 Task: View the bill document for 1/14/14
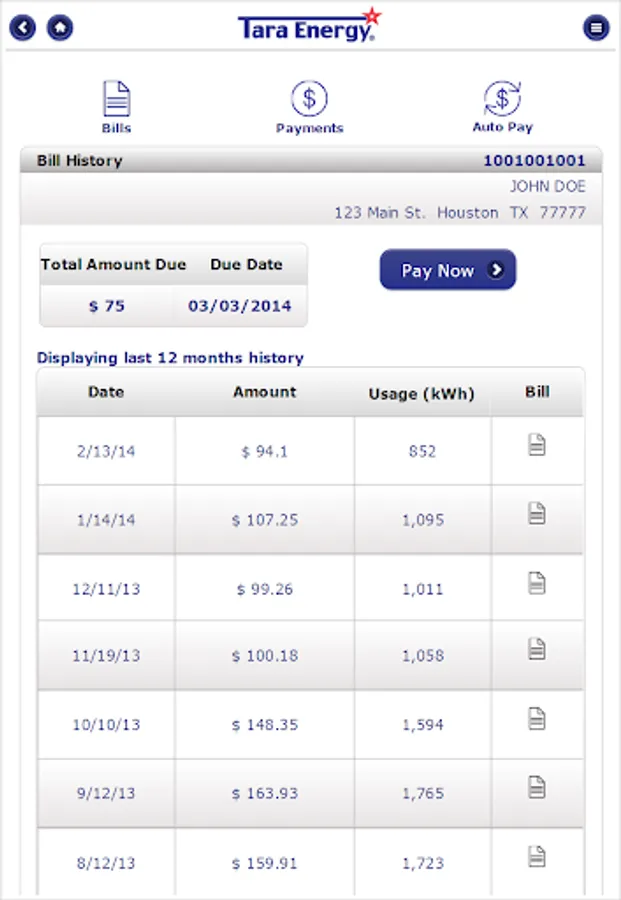(x=537, y=513)
